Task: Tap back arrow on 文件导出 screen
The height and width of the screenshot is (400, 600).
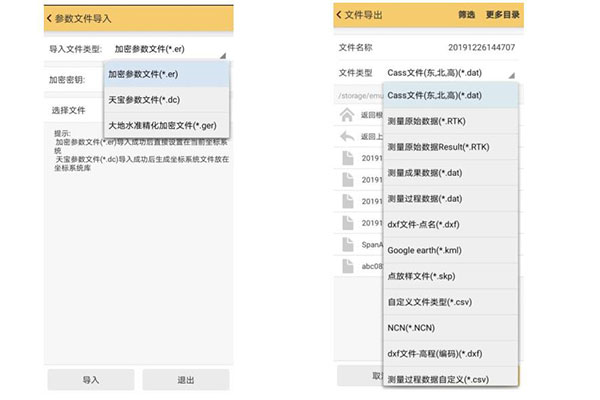Action: (338, 16)
